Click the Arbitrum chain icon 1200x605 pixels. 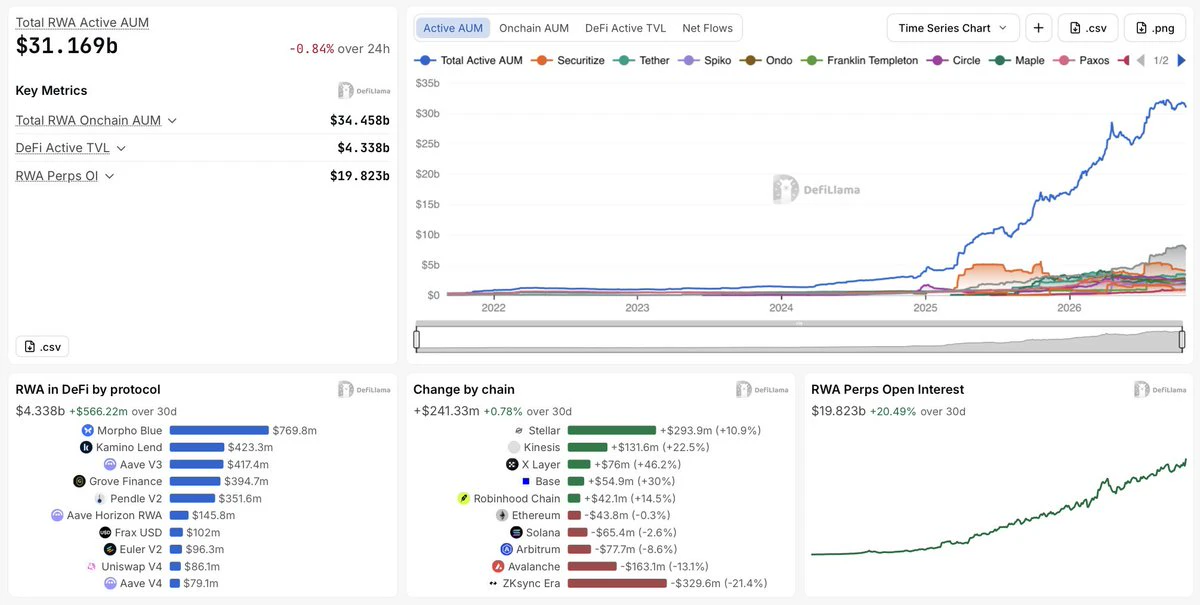coord(508,549)
